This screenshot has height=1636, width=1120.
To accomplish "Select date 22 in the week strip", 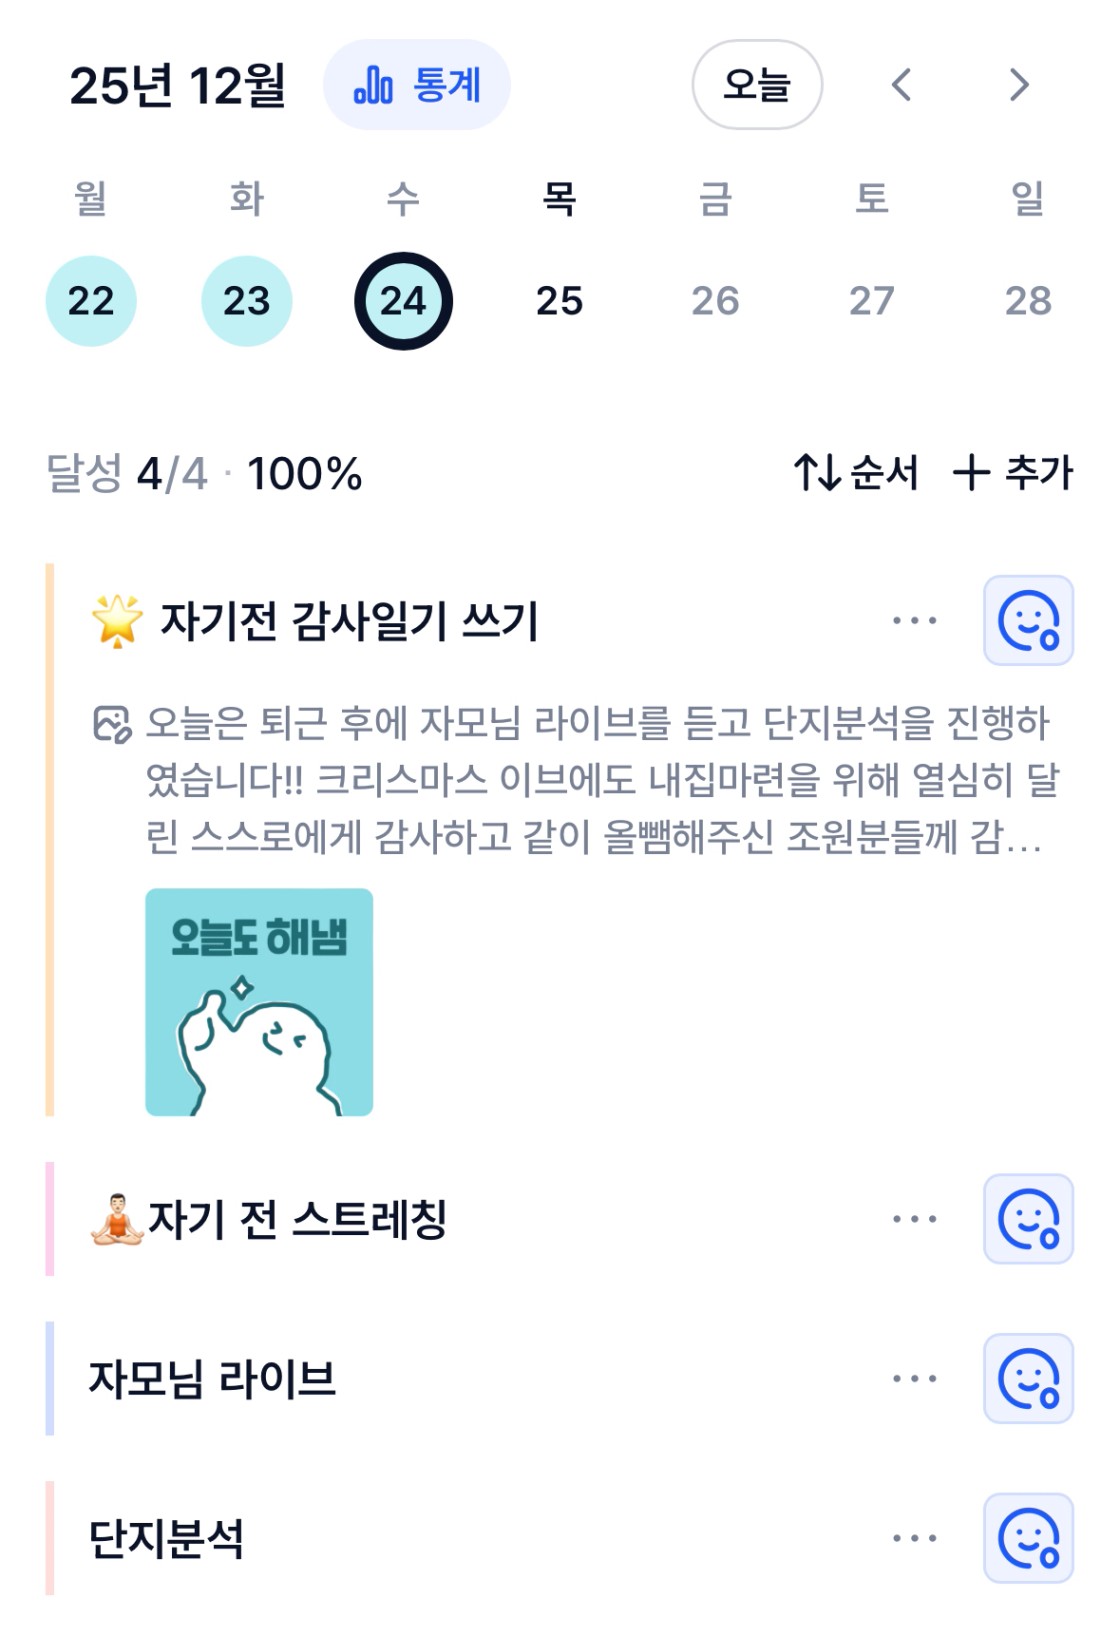I will click(91, 301).
